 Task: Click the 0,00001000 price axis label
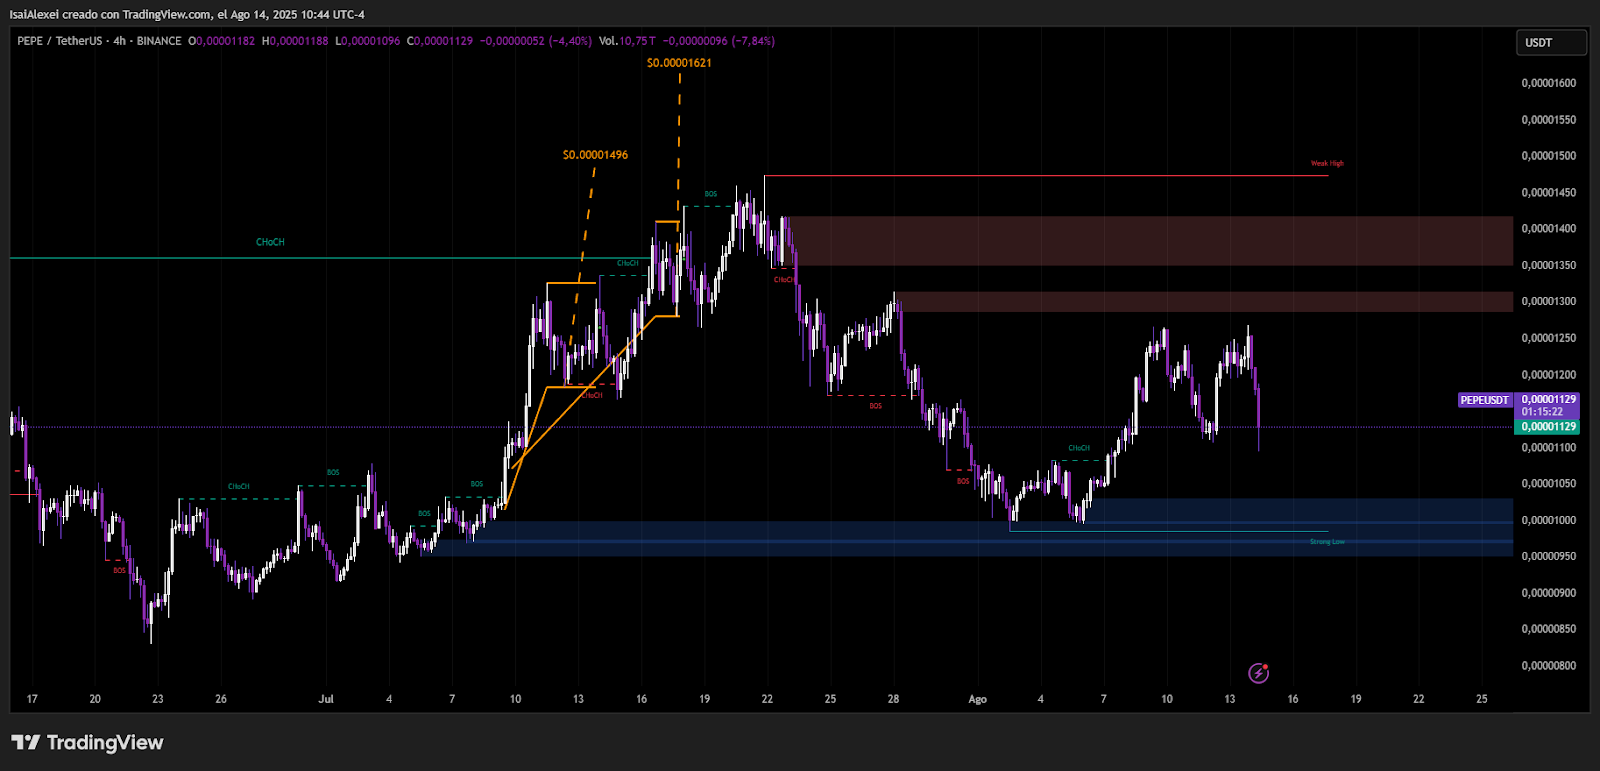[1549, 520]
